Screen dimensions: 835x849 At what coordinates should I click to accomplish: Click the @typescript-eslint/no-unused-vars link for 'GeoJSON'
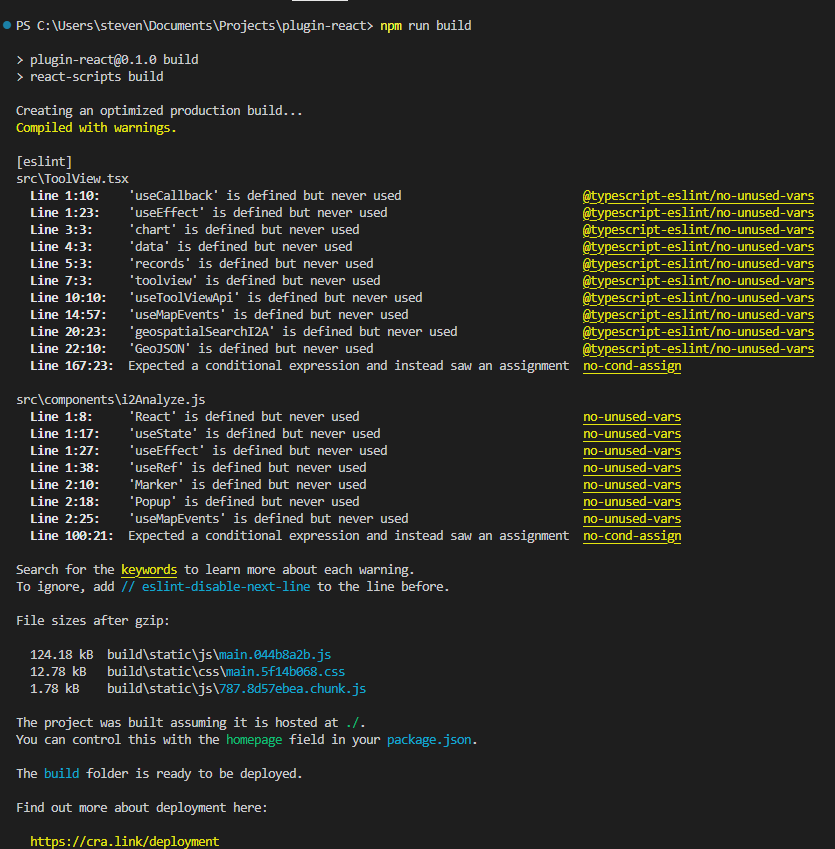pyautogui.click(x=698, y=348)
